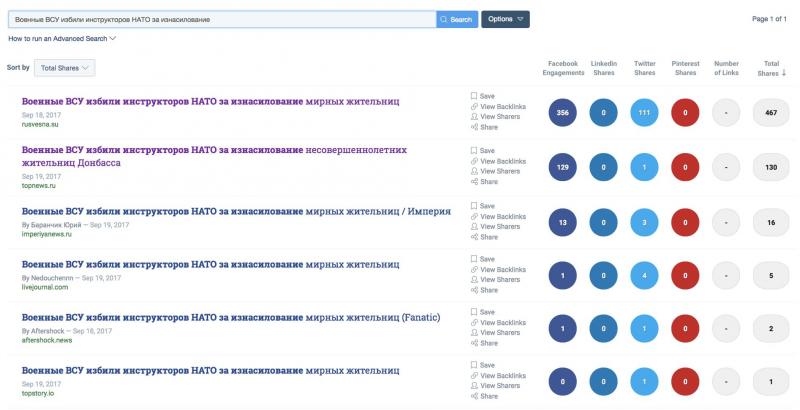The width and height of the screenshot is (800, 410).
Task: View Backlinks for the rusvesna.su result
Action: pos(502,106)
